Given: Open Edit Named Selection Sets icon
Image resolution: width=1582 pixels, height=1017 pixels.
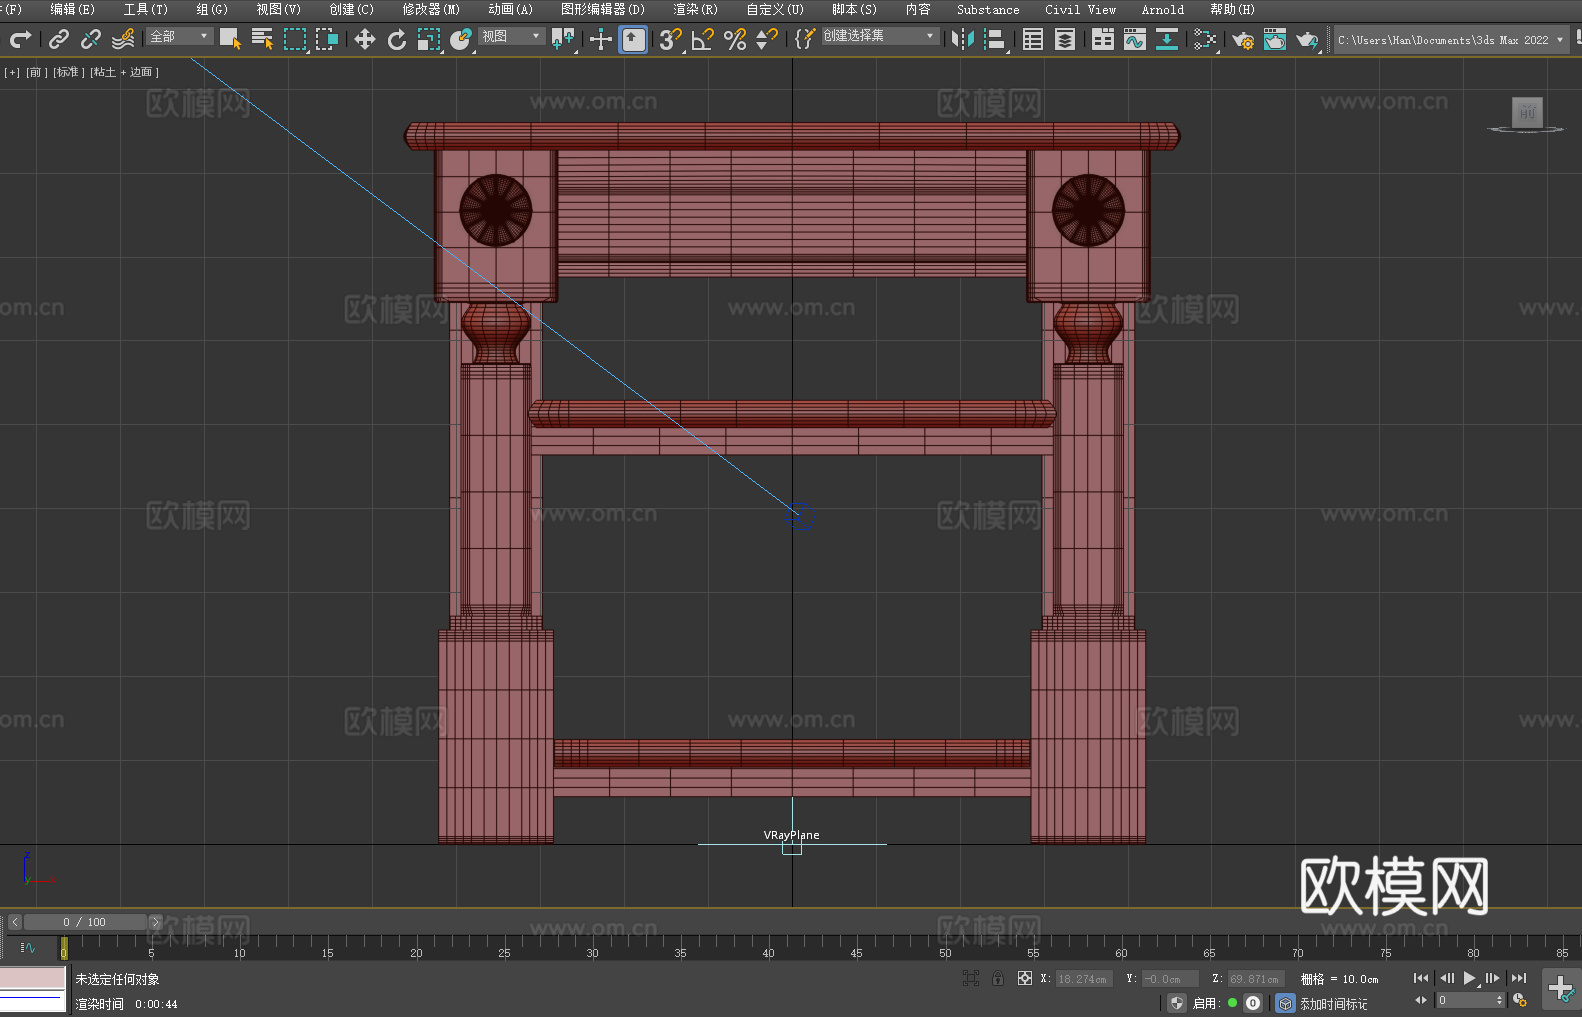Looking at the screenshot, I should (x=805, y=39).
